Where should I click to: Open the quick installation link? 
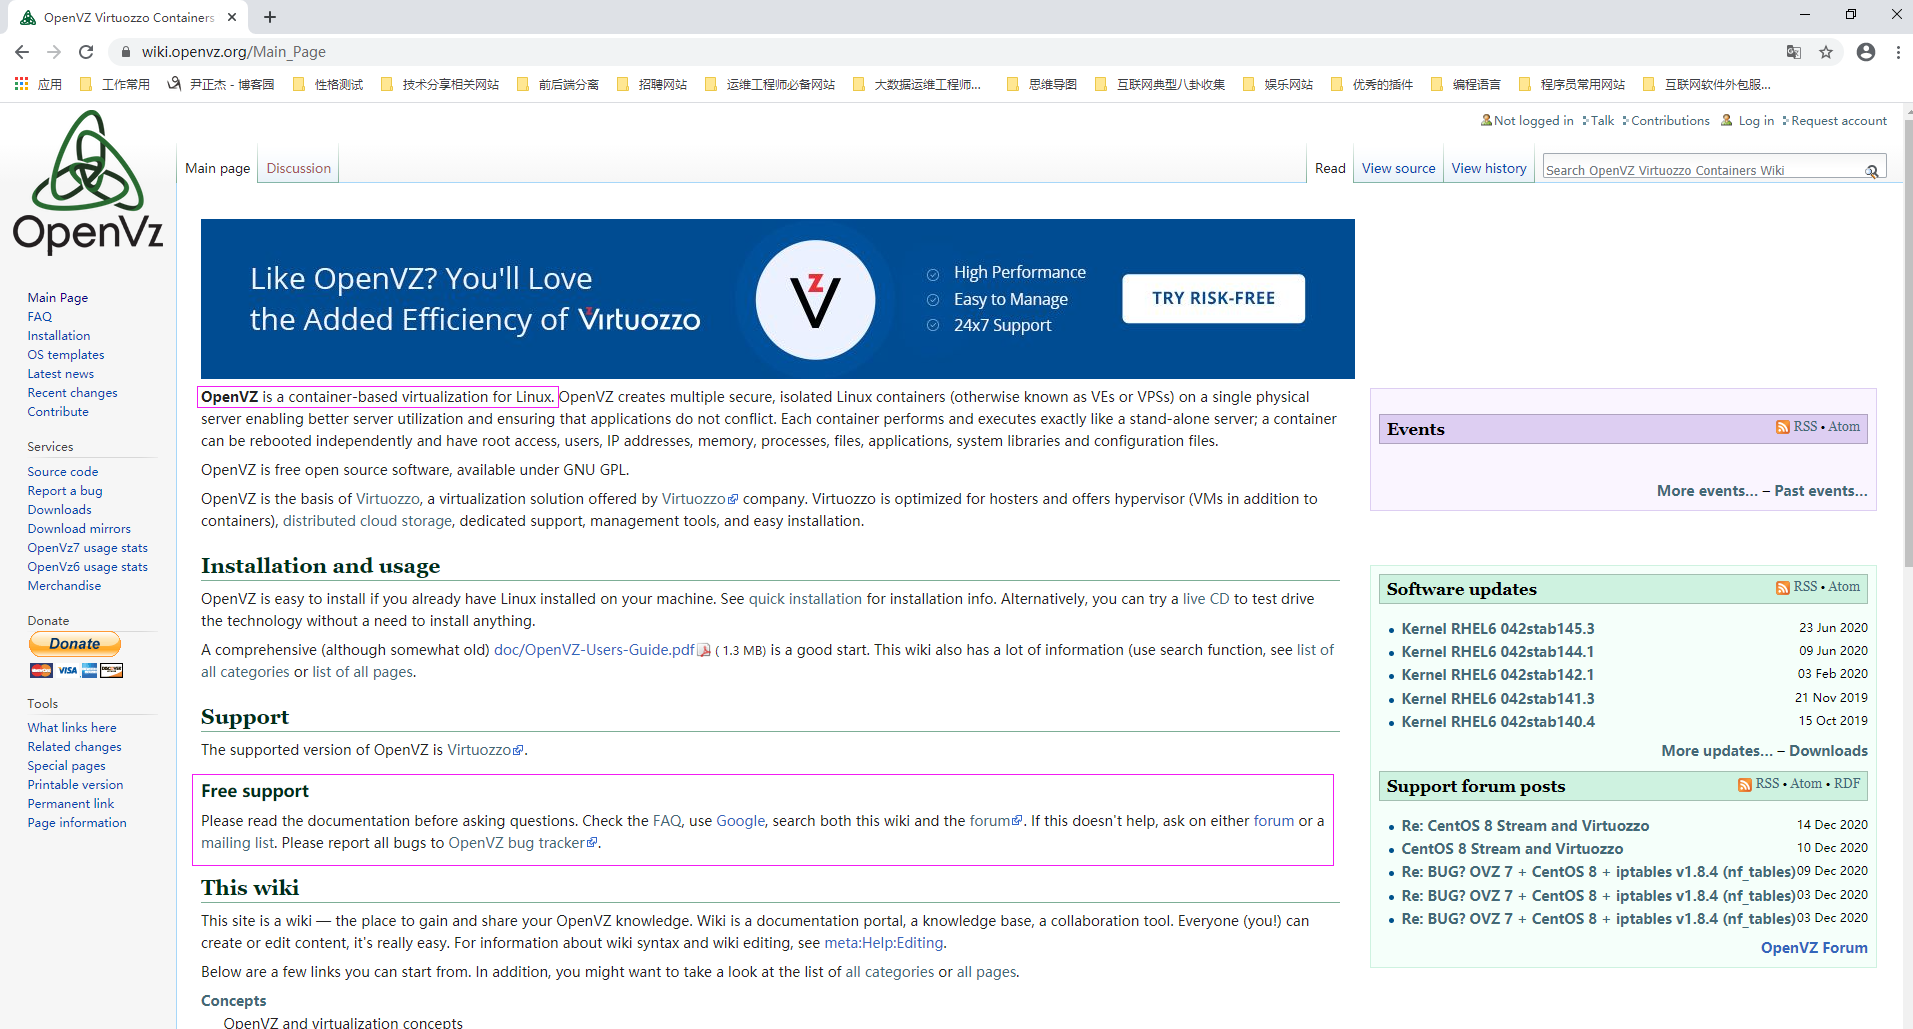point(805,599)
